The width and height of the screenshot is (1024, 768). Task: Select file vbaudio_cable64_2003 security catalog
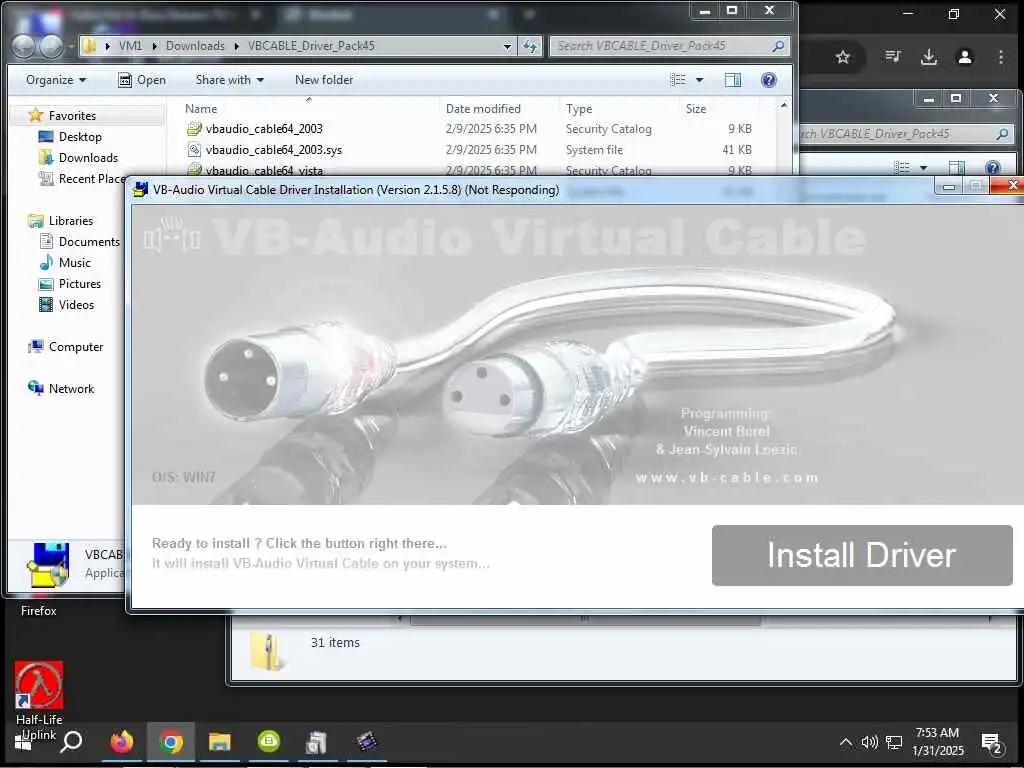(x=264, y=129)
